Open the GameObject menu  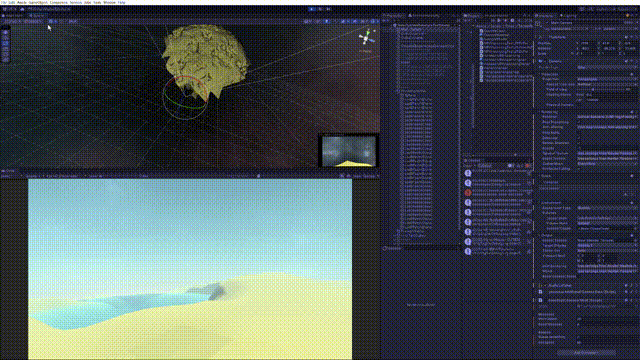[x=38, y=2]
